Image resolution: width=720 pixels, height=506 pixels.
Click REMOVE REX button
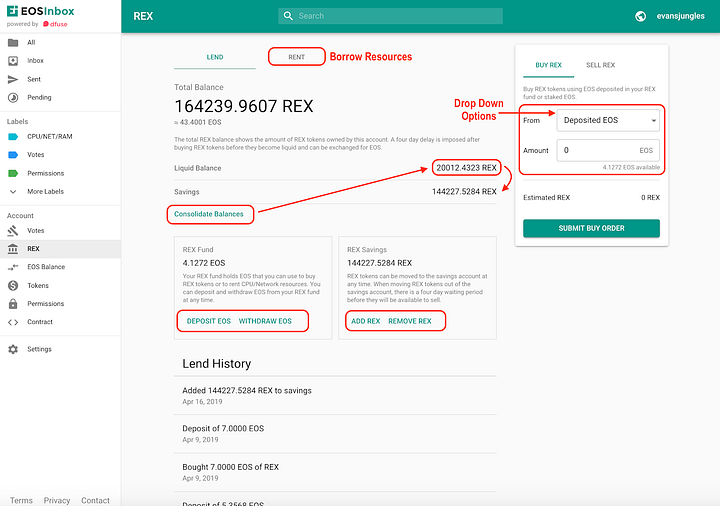(410, 321)
